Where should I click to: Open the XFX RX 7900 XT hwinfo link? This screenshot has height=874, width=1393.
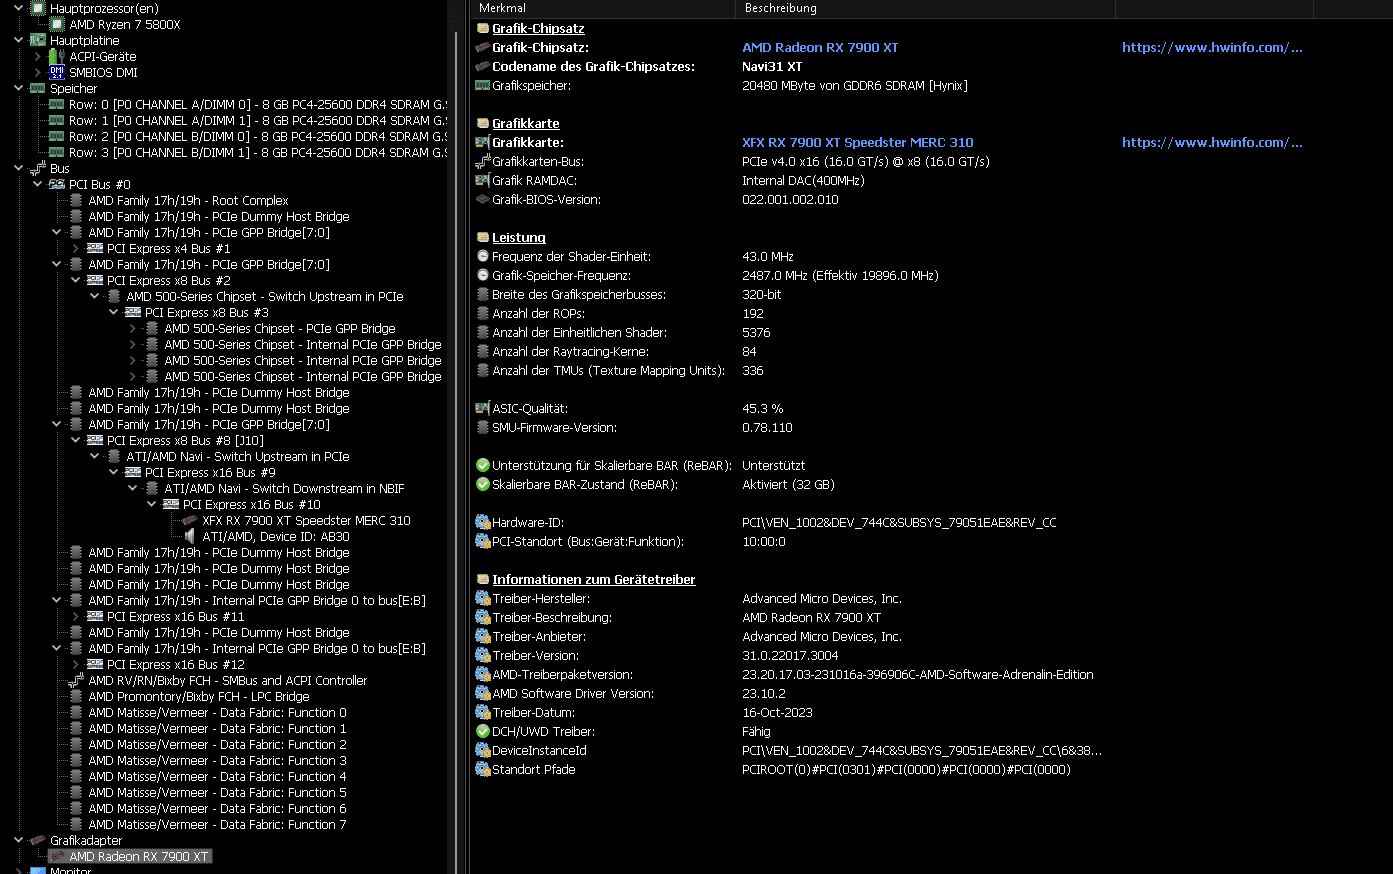point(1212,142)
